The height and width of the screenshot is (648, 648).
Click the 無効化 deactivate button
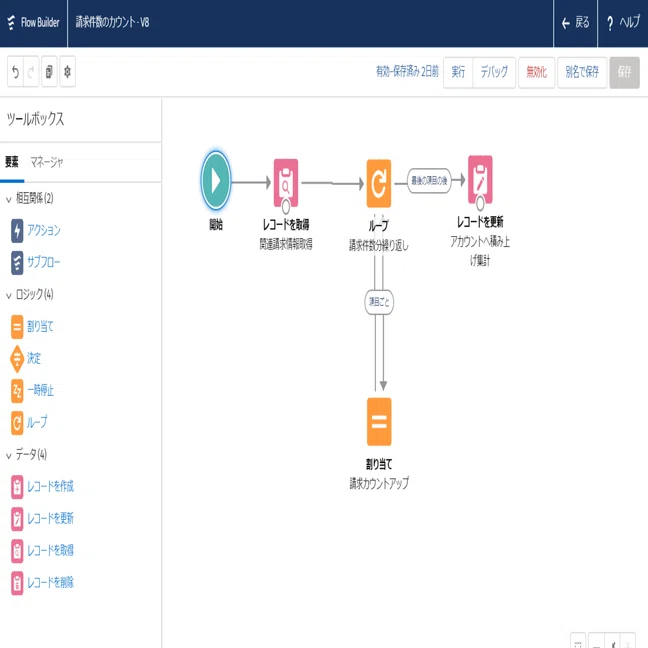536,72
